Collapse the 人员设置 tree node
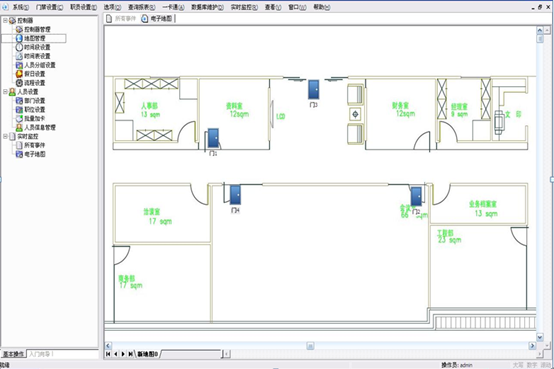 [x=5, y=92]
